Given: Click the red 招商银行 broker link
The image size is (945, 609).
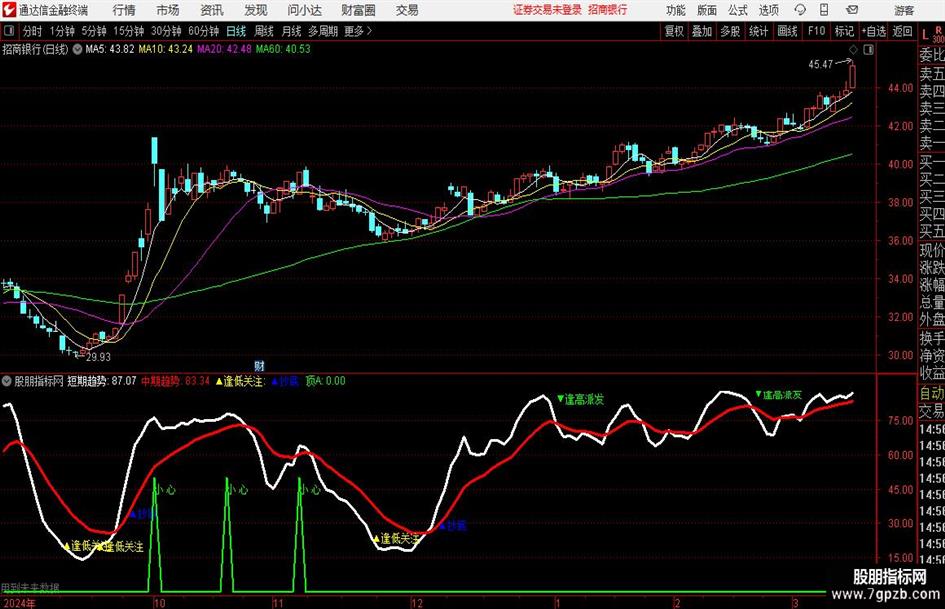Looking at the screenshot, I should (x=608, y=10).
